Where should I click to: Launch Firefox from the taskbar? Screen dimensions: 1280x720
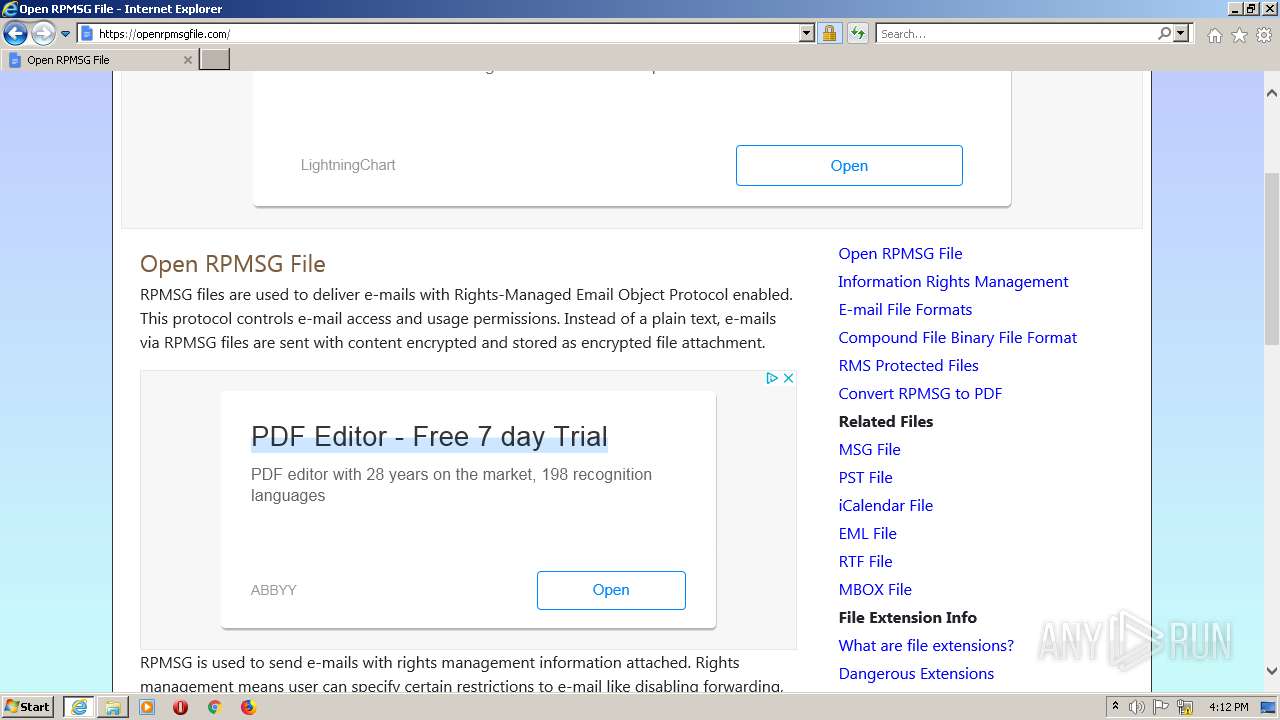pyautogui.click(x=248, y=707)
